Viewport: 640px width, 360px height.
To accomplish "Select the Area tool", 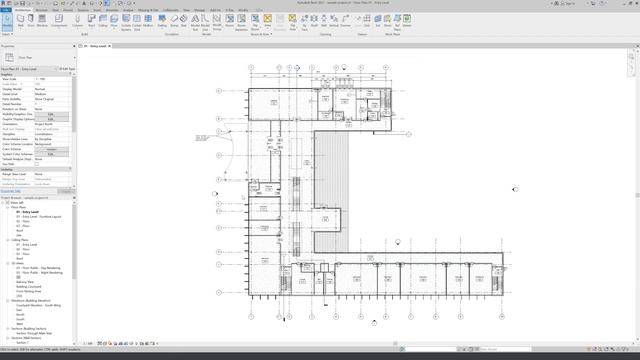I will pos(267,21).
